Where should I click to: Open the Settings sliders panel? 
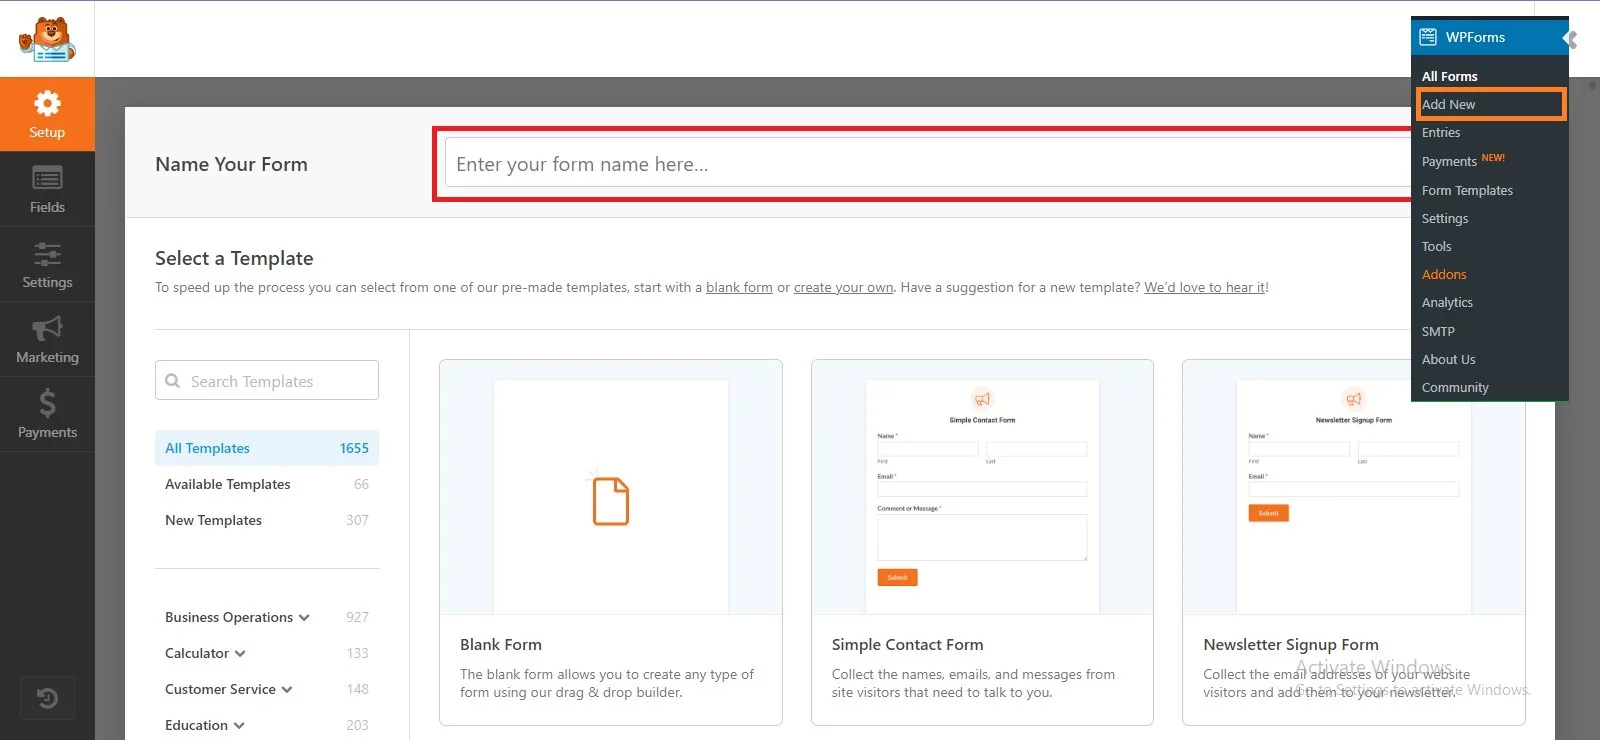pyautogui.click(x=47, y=265)
